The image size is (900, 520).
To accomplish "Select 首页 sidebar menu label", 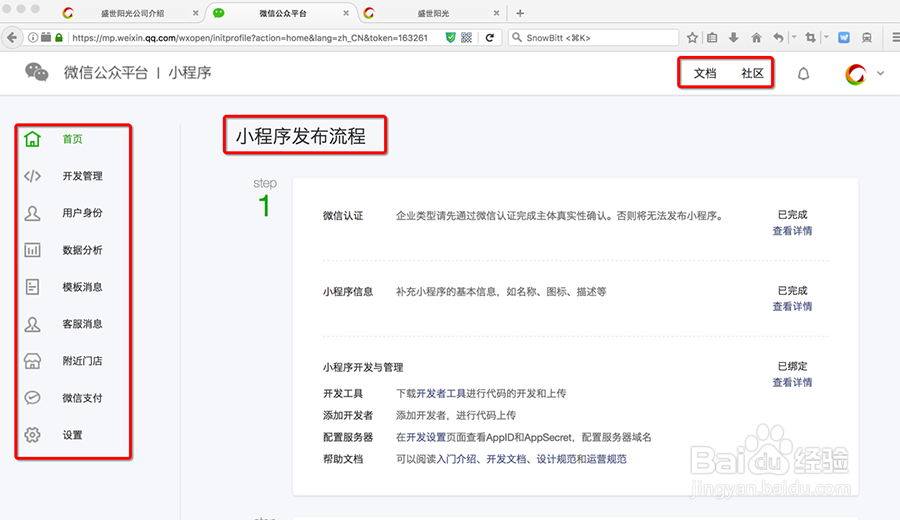I will tap(72, 139).
